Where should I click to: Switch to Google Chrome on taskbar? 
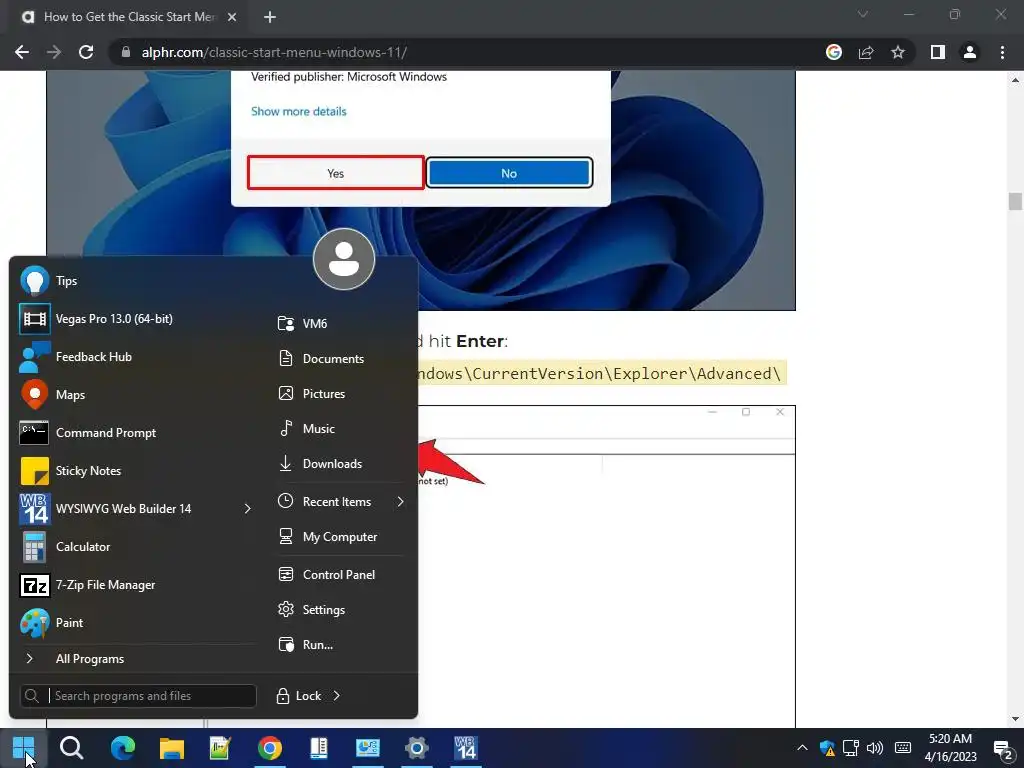[x=270, y=748]
